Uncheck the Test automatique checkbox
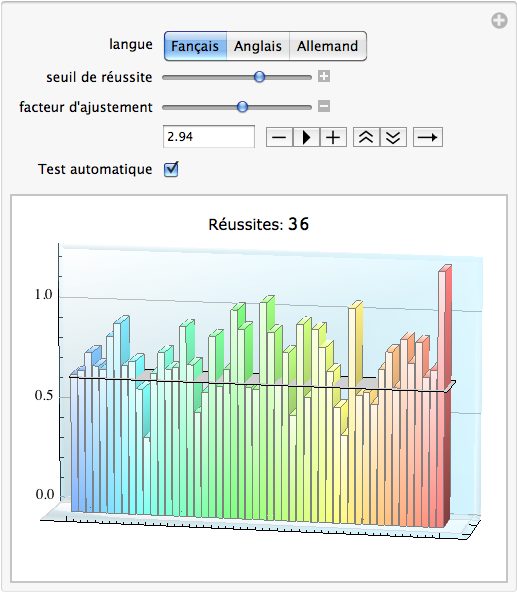The image size is (517, 592). (171, 169)
